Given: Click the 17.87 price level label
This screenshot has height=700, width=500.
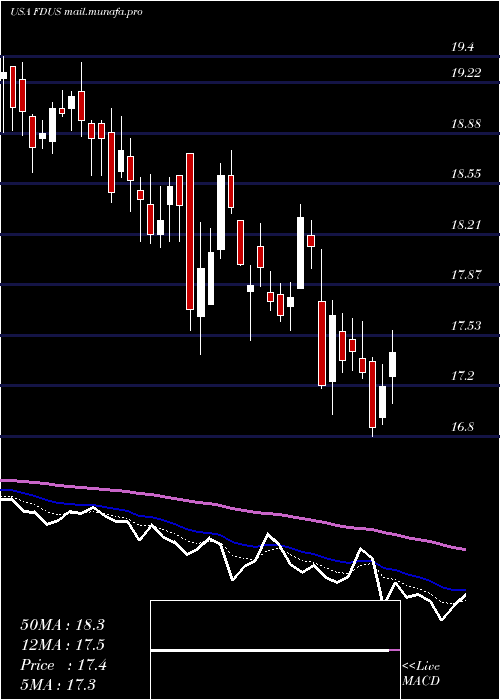Looking at the screenshot, I should [x=466, y=275].
